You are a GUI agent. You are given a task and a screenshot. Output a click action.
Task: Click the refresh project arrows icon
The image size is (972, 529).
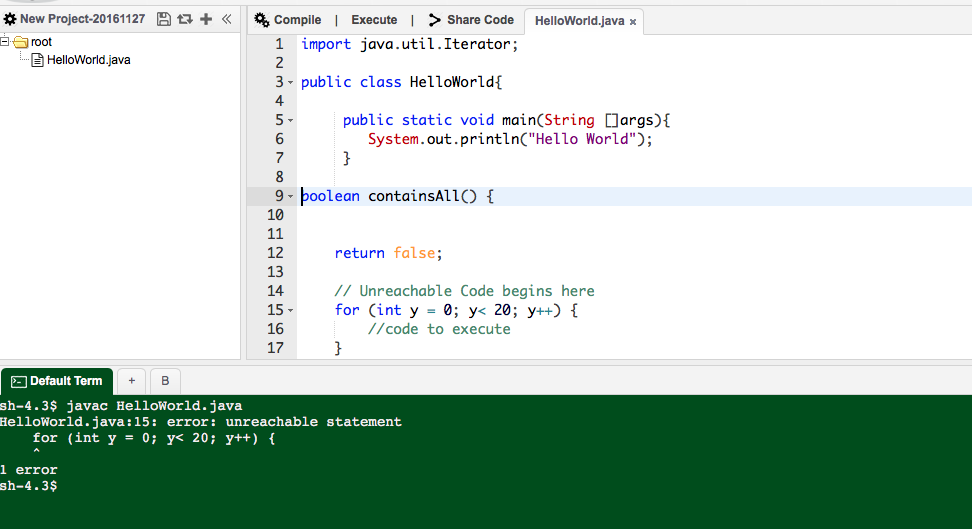click(185, 19)
